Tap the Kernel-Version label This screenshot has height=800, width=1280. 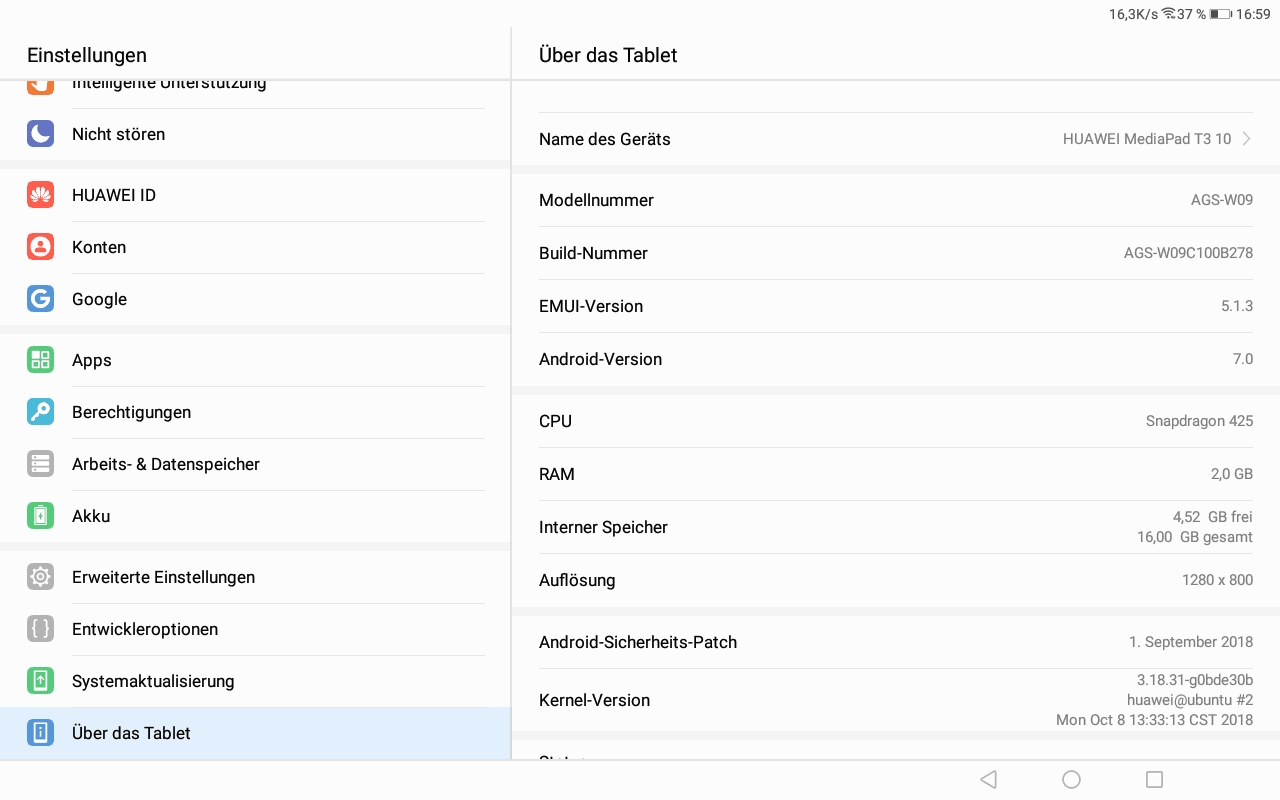(x=594, y=700)
